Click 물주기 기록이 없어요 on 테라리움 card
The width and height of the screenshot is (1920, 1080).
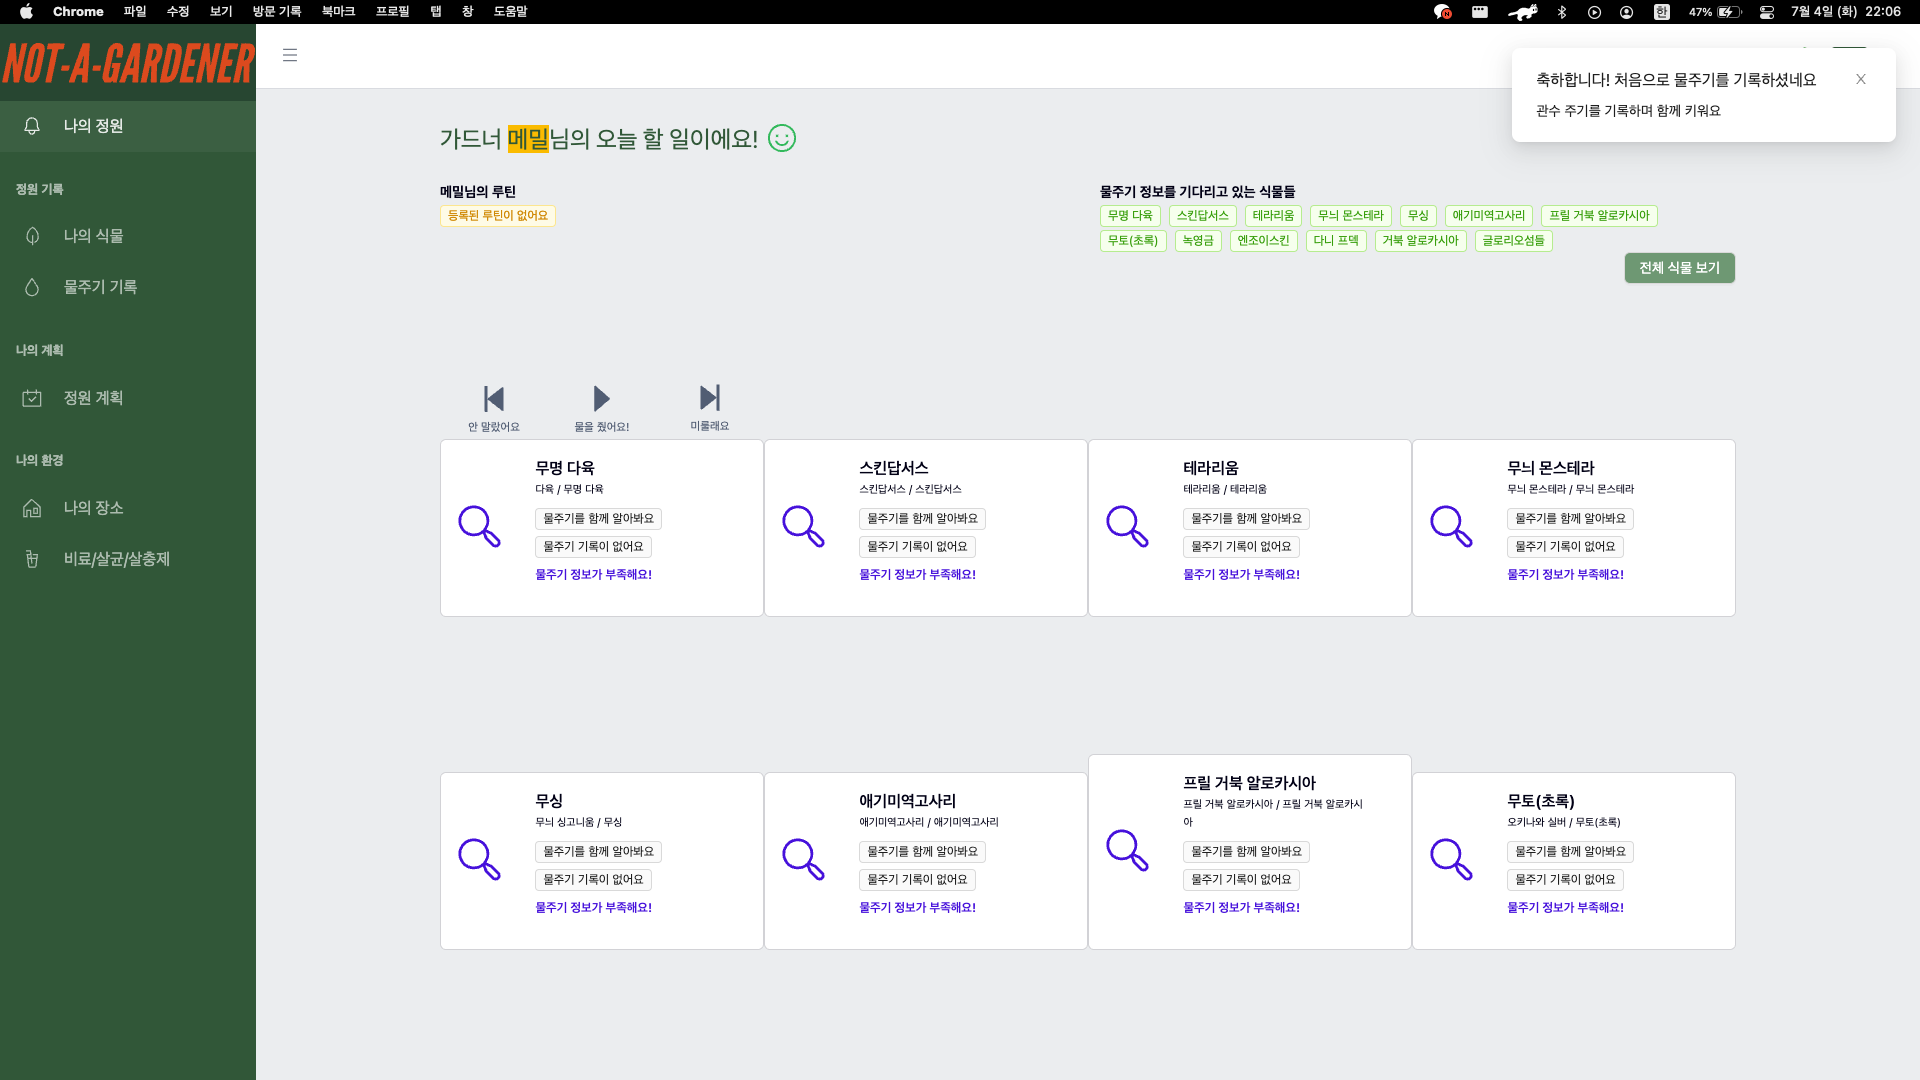point(1241,547)
